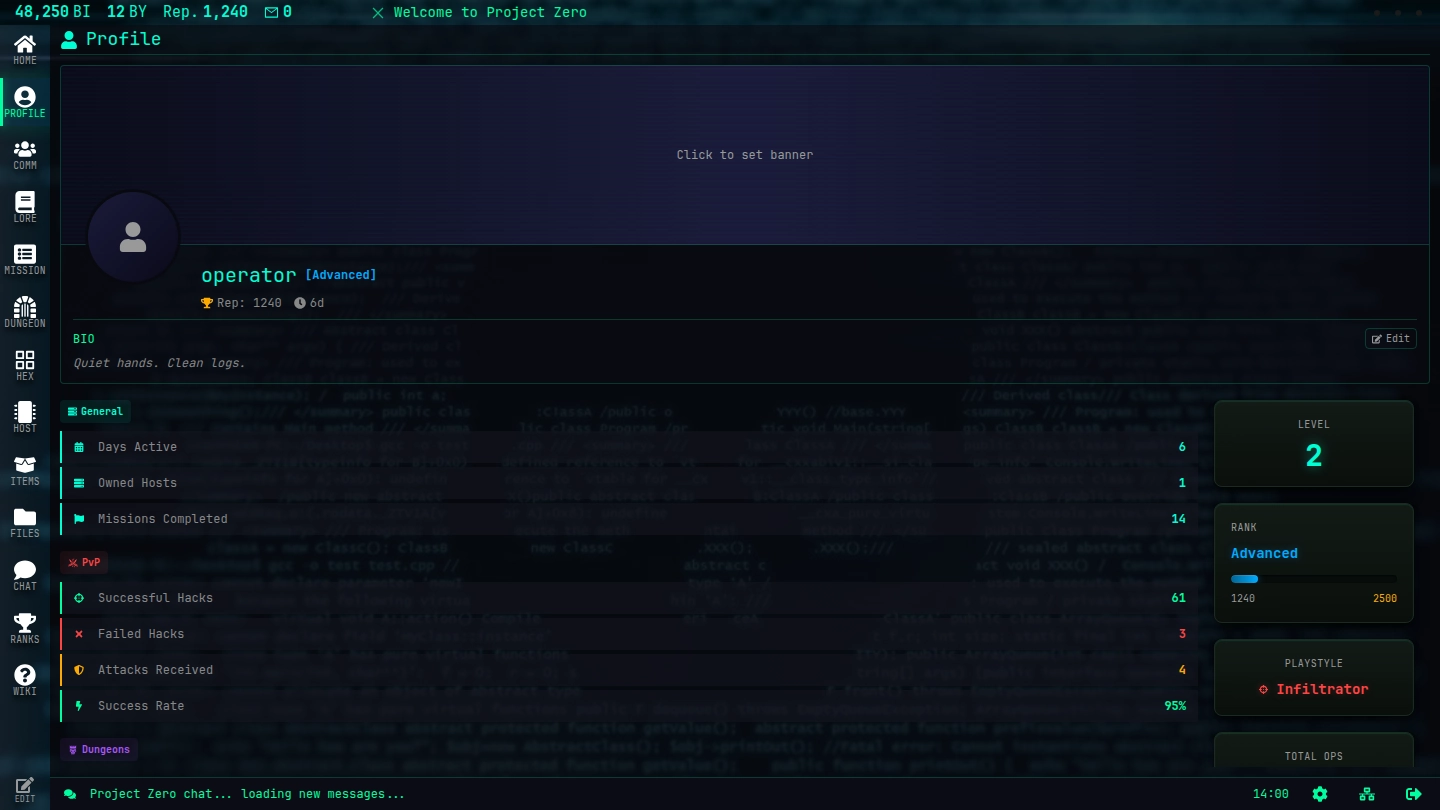
Task: Select the General stats section header
Action: click(x=95, y=411)
